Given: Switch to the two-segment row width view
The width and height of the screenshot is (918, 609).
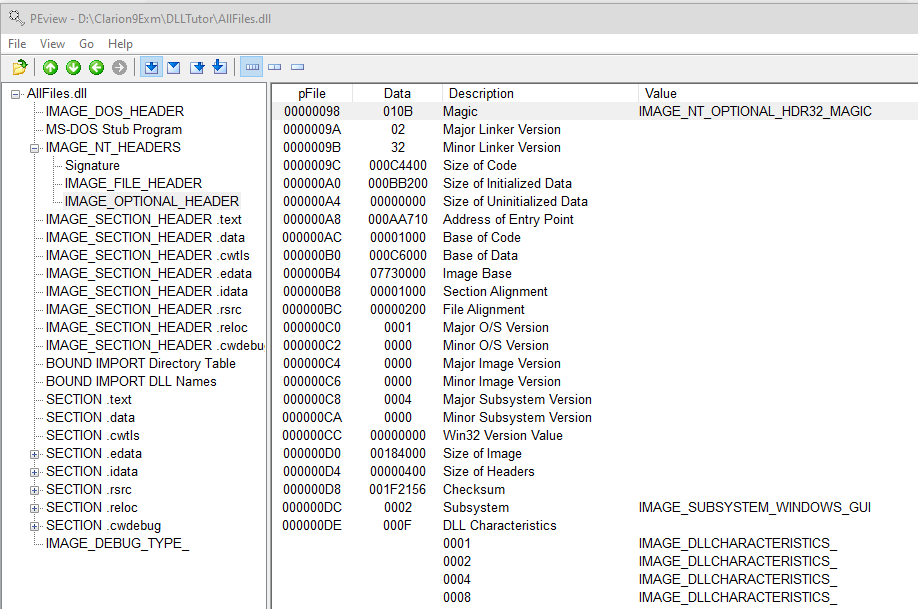Looking at the screenshot, I should tap(274, 67).
